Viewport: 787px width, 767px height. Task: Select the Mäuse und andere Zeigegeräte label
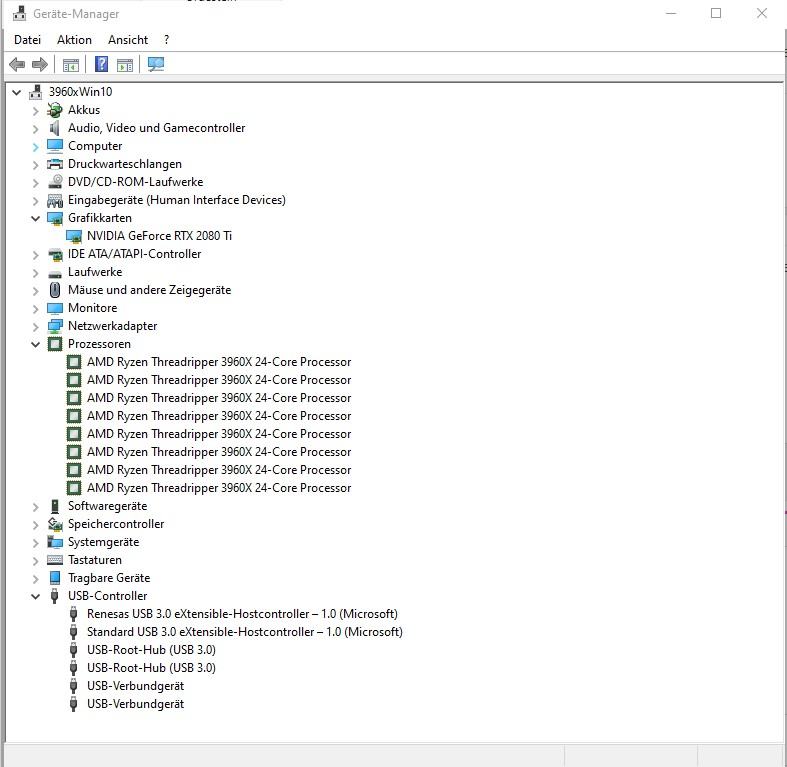pos(150,290)
